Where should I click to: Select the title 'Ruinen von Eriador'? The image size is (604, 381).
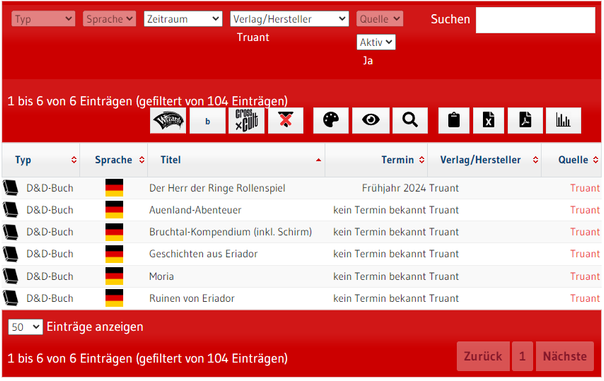[192, 298]
